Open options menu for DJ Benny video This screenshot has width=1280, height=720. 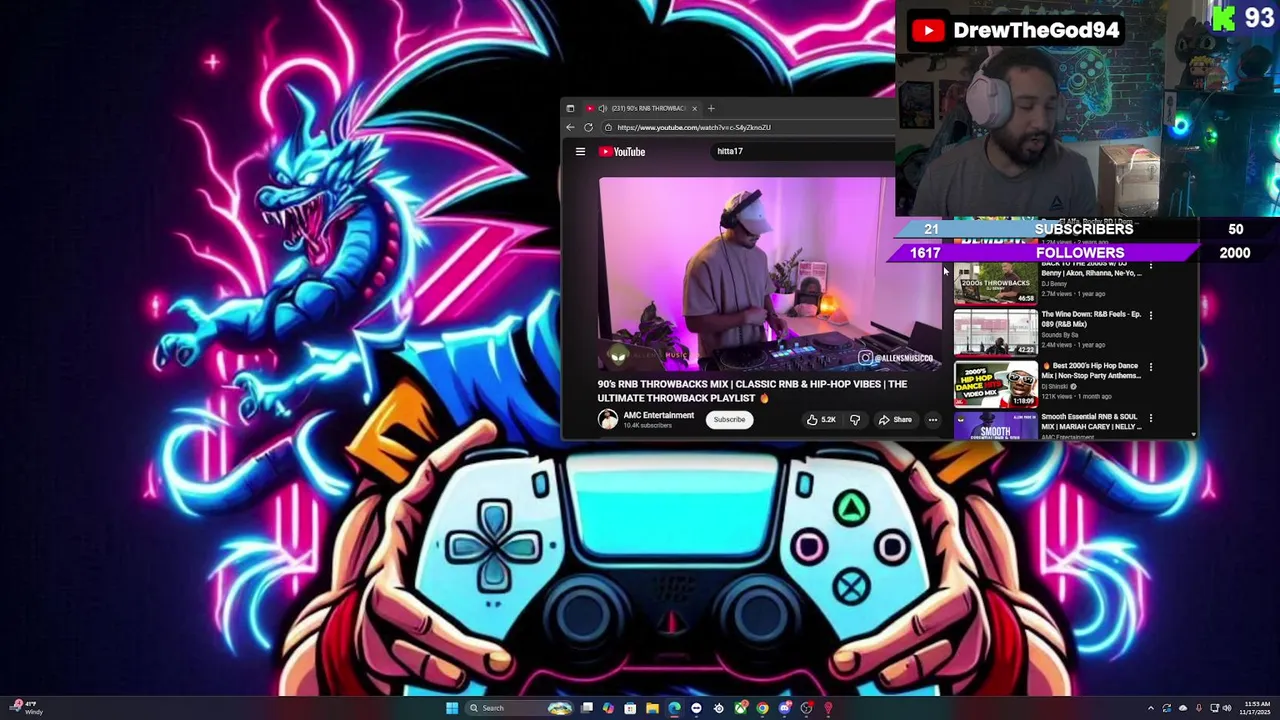pyautogui.click(x=1151, y=266)
